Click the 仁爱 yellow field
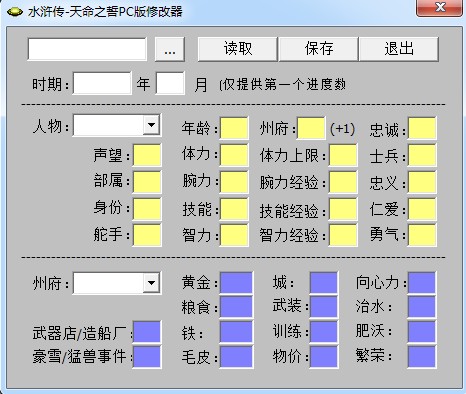The image size is (466, 394). pyautogui.click(x=422, y=209)
